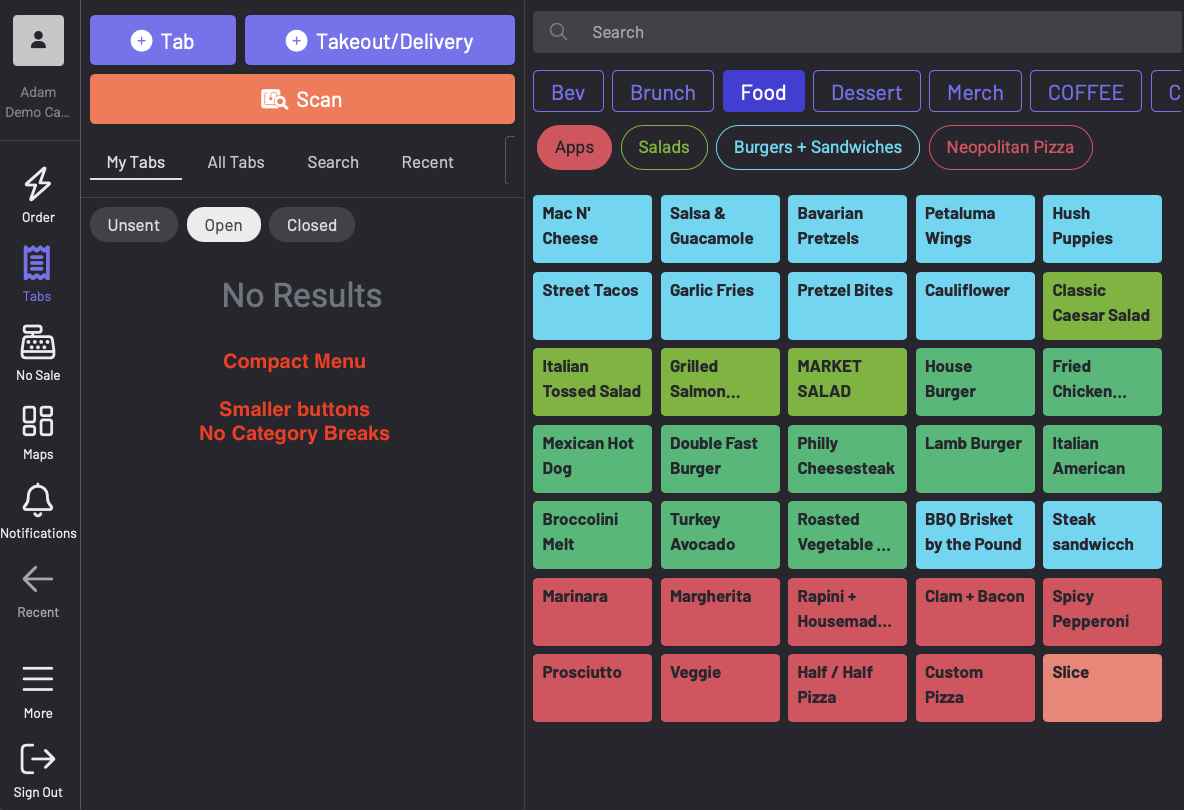Create a new Takeout/Delivery order

pos(380,41)
